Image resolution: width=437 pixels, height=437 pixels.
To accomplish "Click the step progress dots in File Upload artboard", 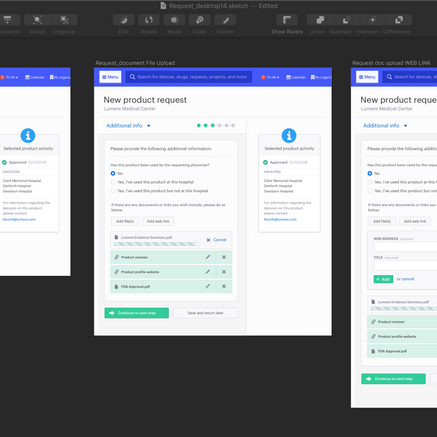I will pyautogui.click(x=216, y=125).
